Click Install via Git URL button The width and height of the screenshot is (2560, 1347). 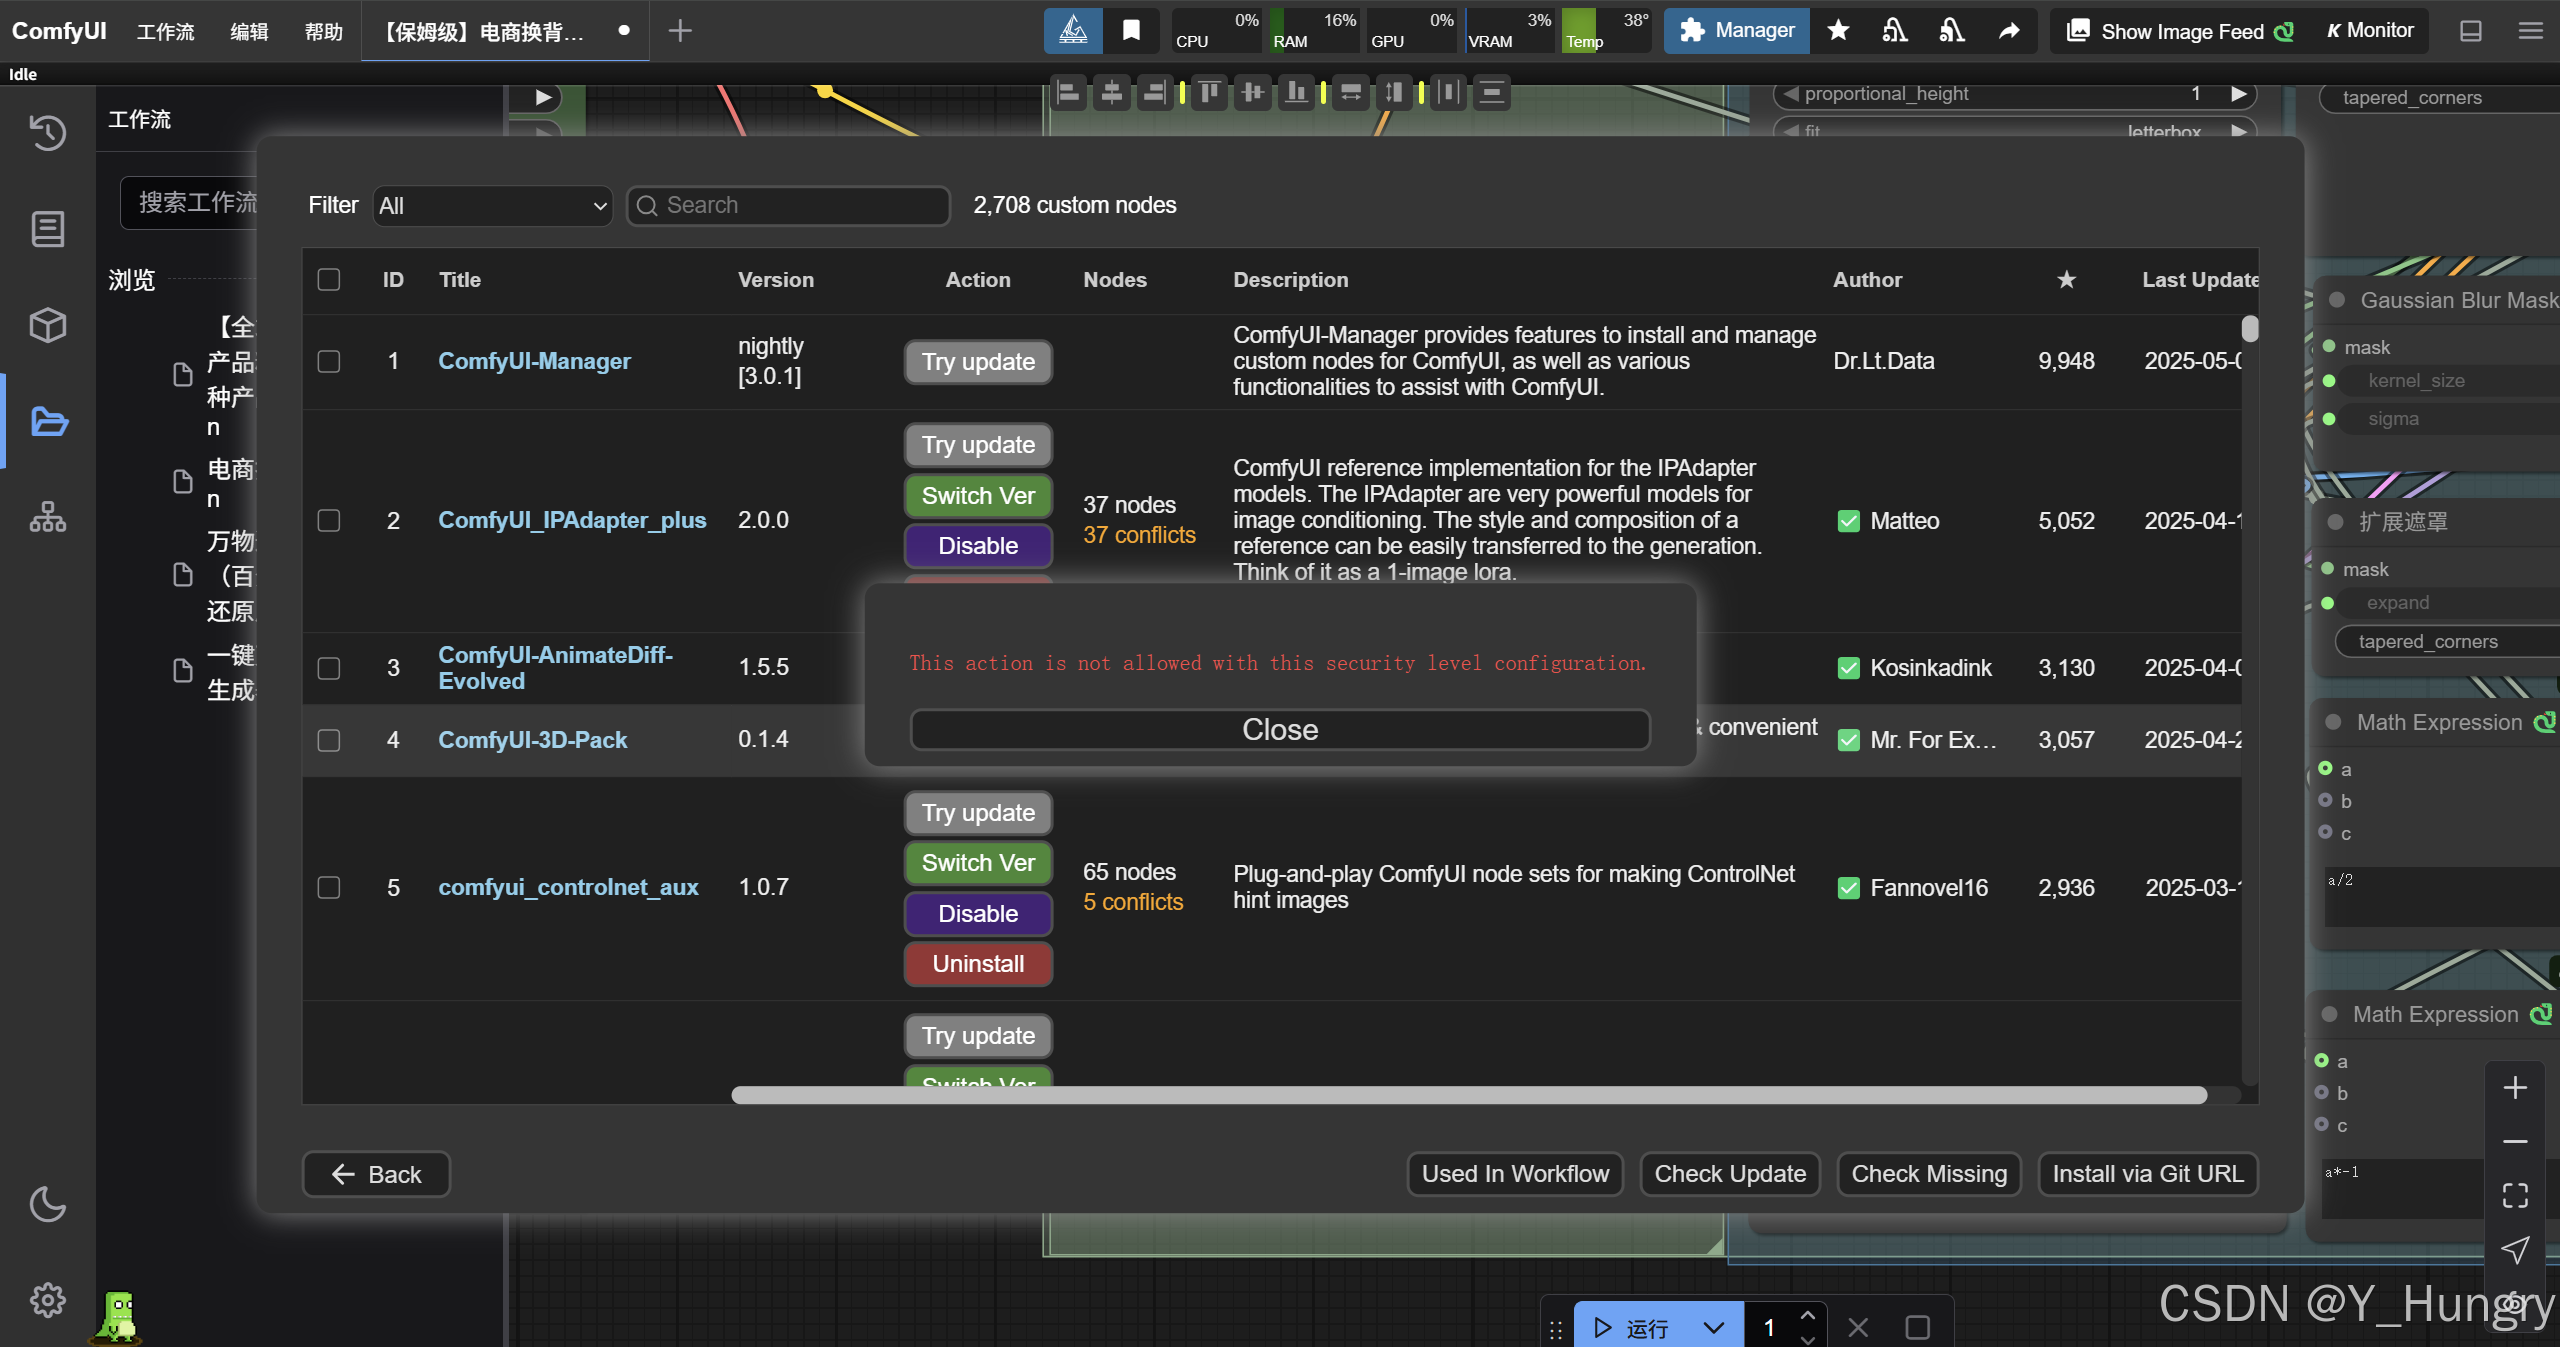[2147, 1174]
